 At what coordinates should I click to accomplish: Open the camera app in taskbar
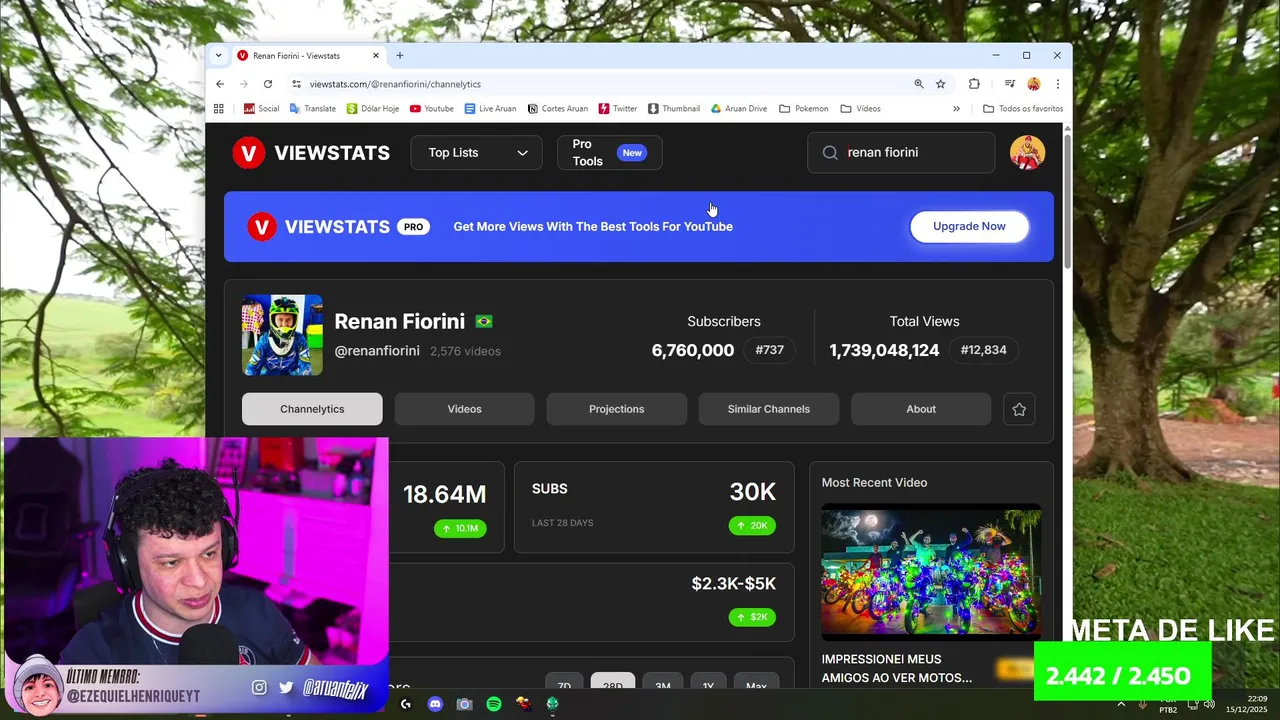[464, 704]
